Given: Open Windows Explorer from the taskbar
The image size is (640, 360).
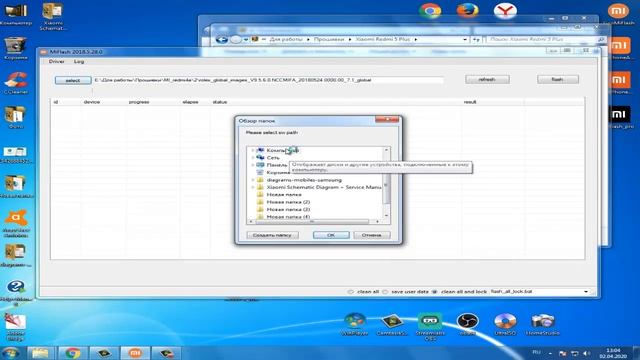Looking at the screenshot, I should click(x=40, y=353).
